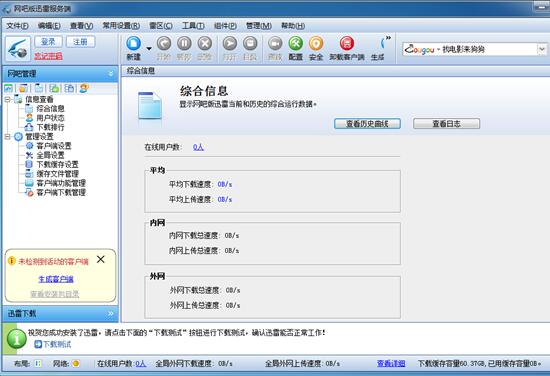Click the user avatar icon in the 网吧管理 mini toolbar
Screen dimensions: 550x376
tap(84, 88)
